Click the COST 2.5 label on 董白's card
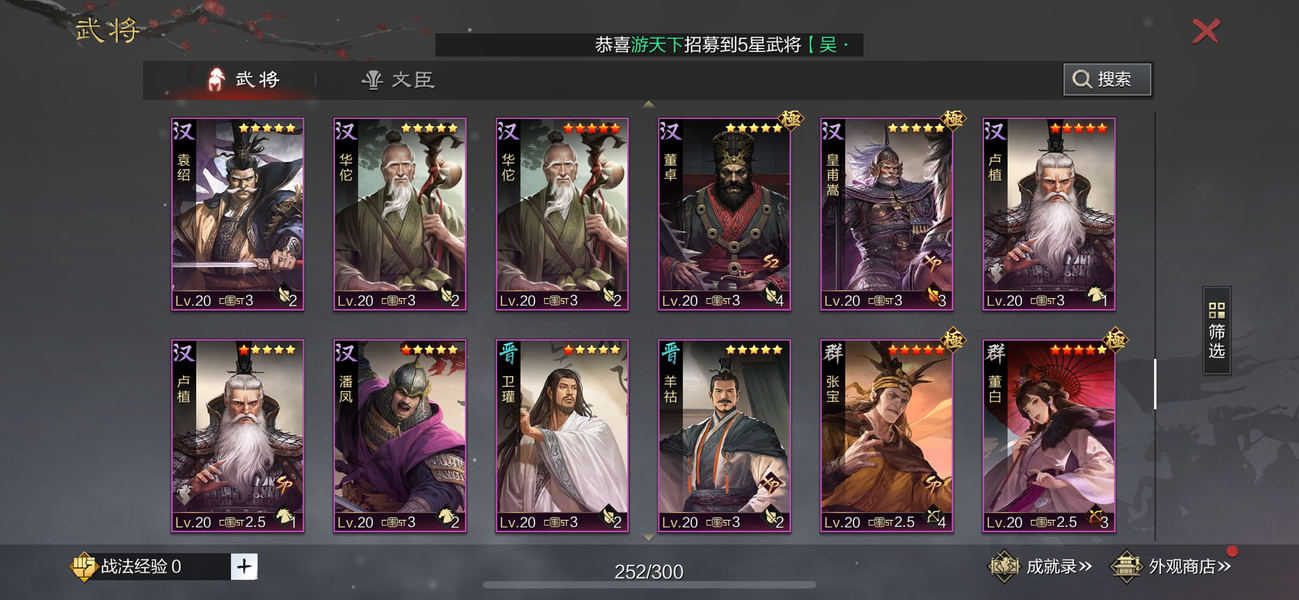1299x600 pixels. tap(1054, 522)
